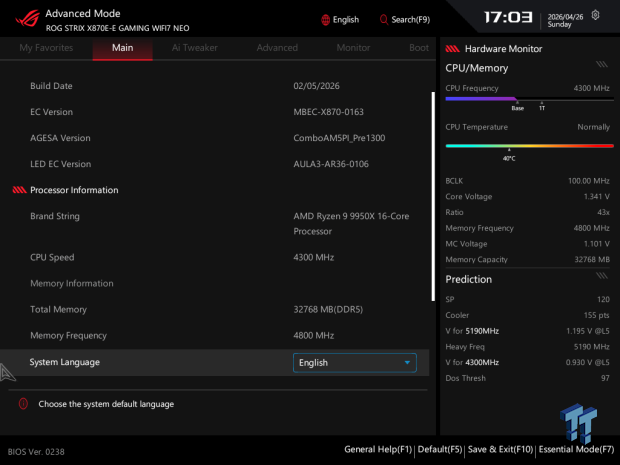Open General Help(F1)
This screenshot has width=620, height=465.
(378, 450)
